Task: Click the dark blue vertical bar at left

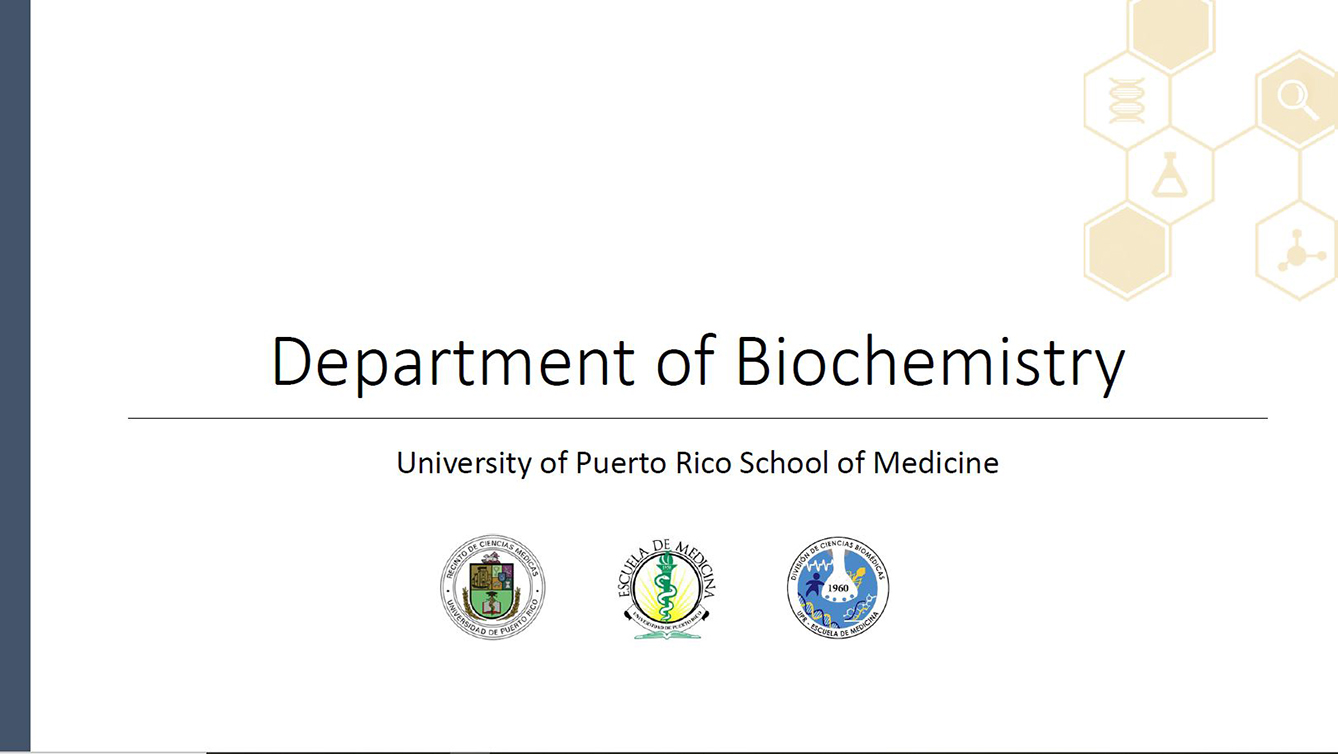Action: coord(15,377)
